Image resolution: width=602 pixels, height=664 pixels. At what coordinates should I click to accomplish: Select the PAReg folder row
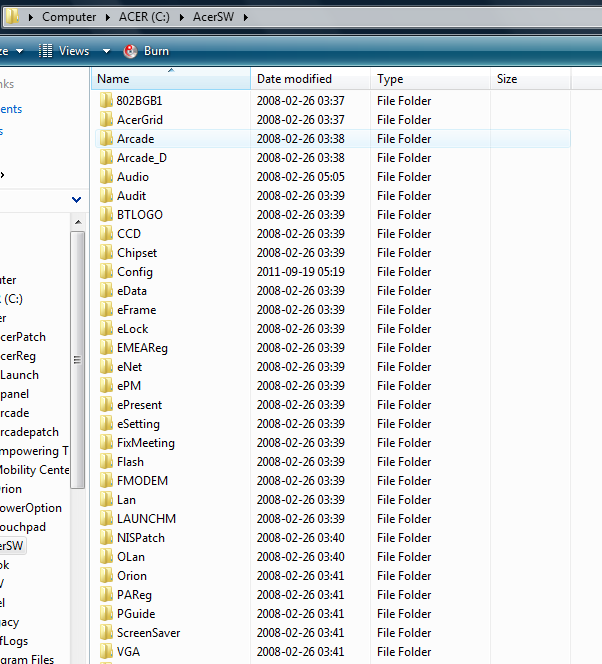[333, 595]
